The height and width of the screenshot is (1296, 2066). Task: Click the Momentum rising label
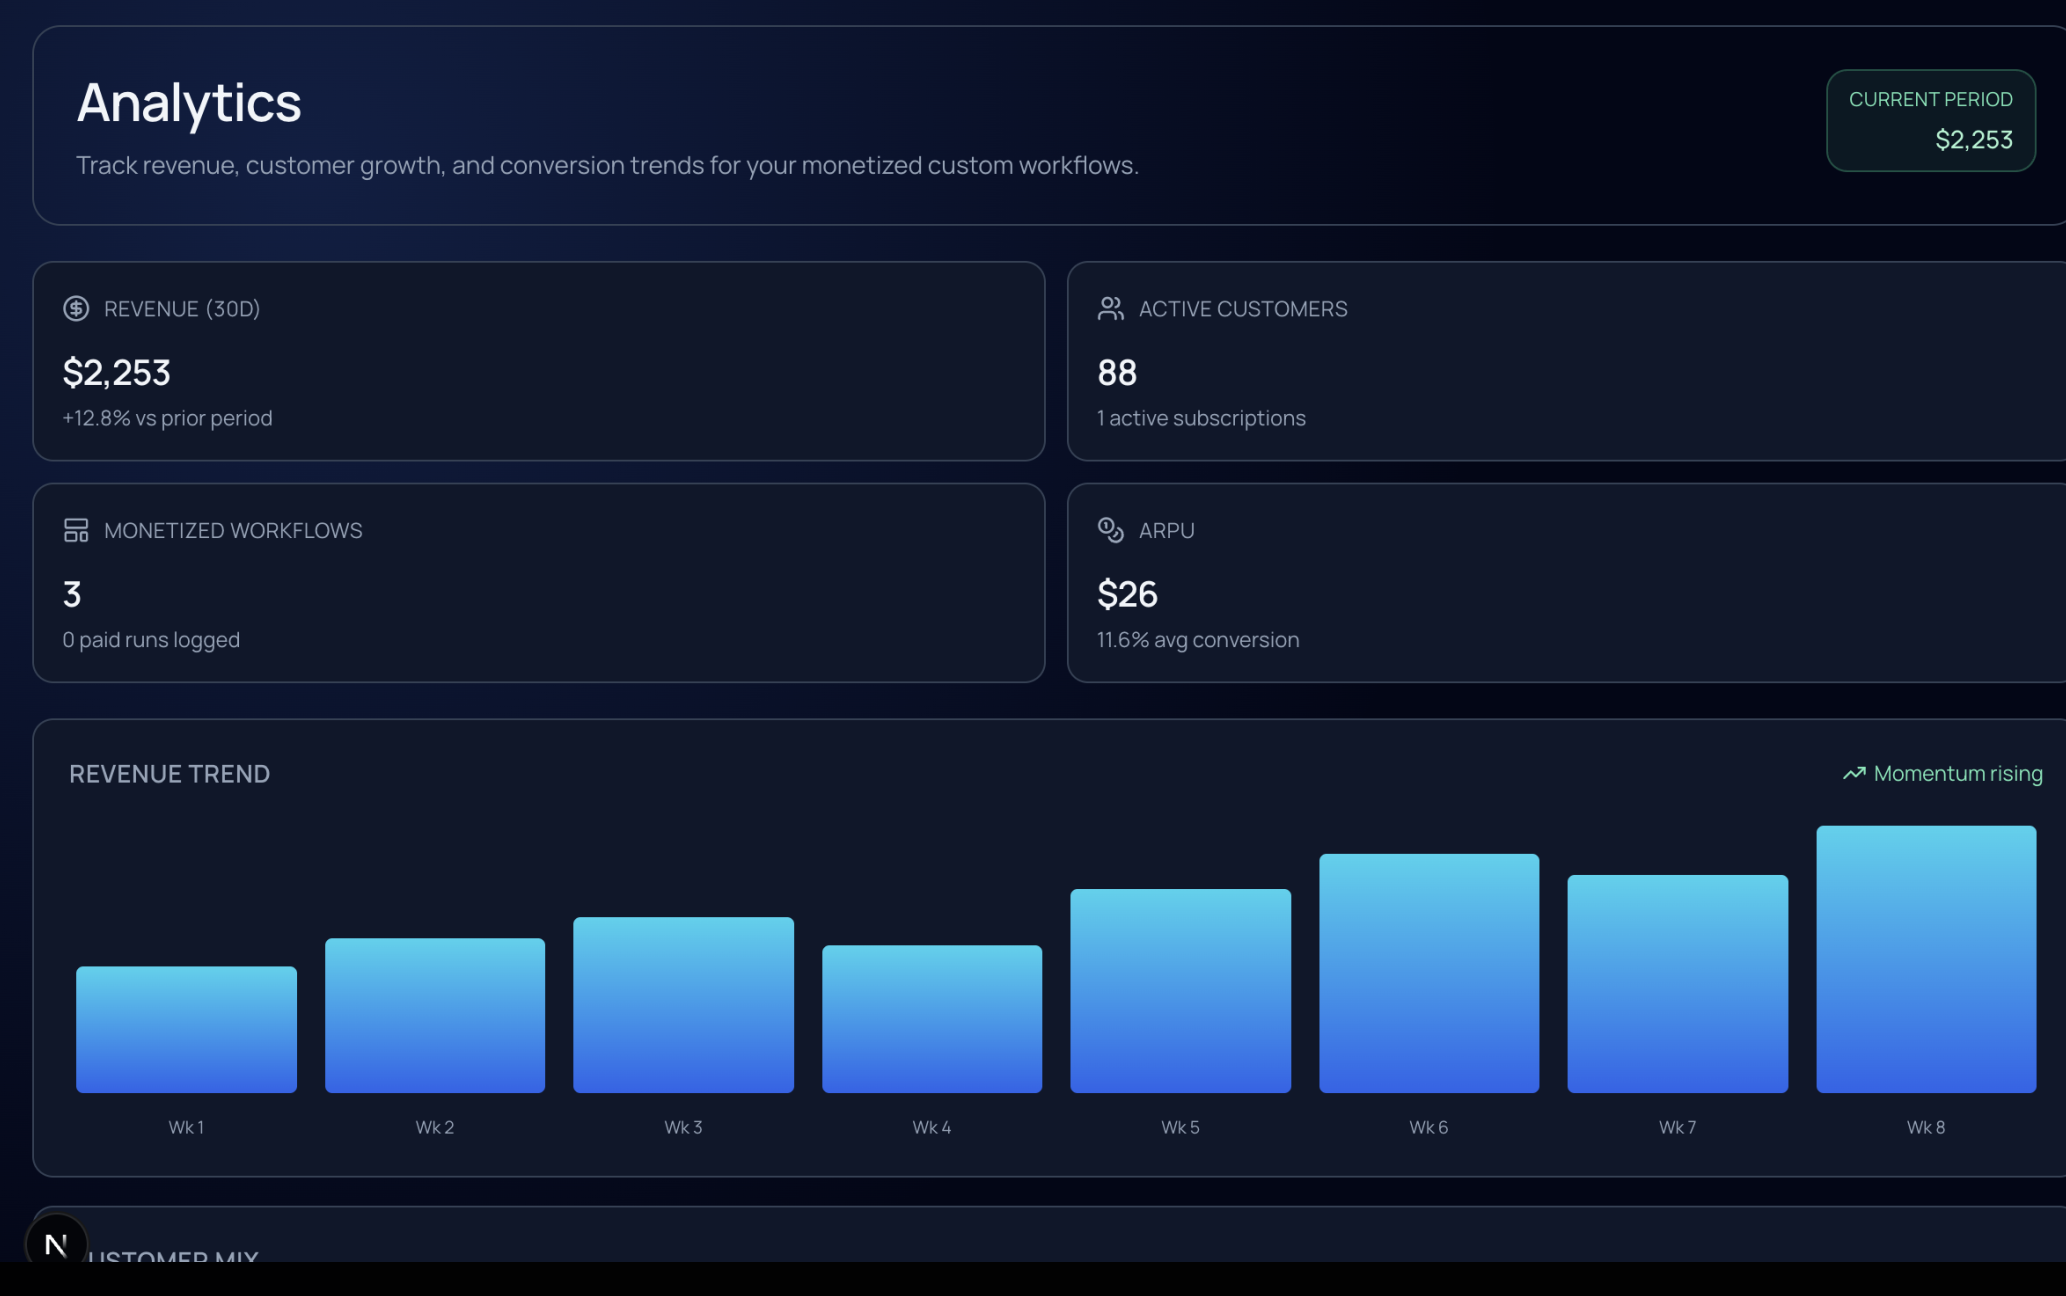coord(1957,774)
